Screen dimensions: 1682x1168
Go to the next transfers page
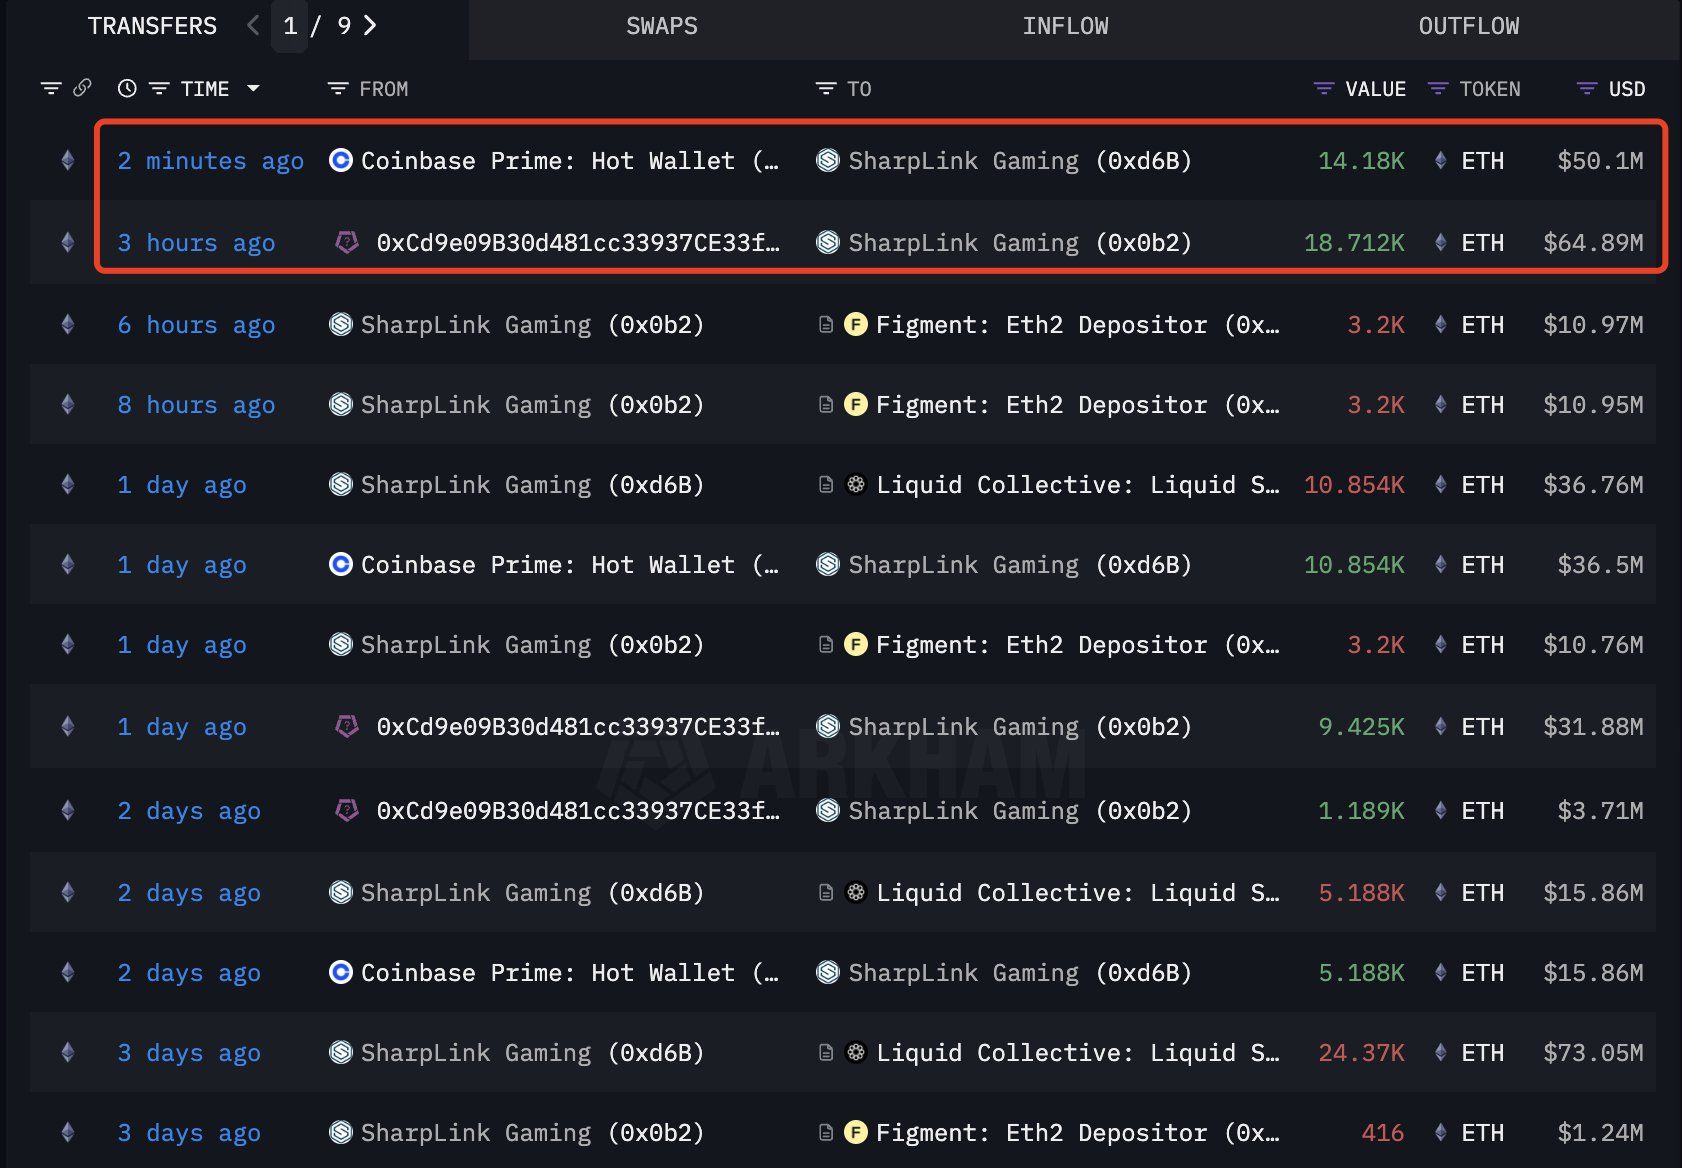click(370, 26)
